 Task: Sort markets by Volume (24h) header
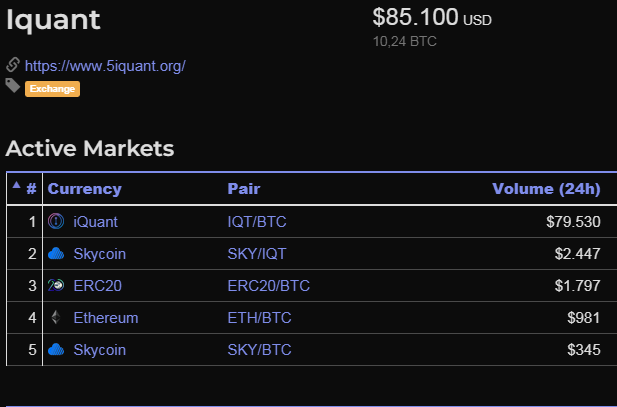[546, 188]
